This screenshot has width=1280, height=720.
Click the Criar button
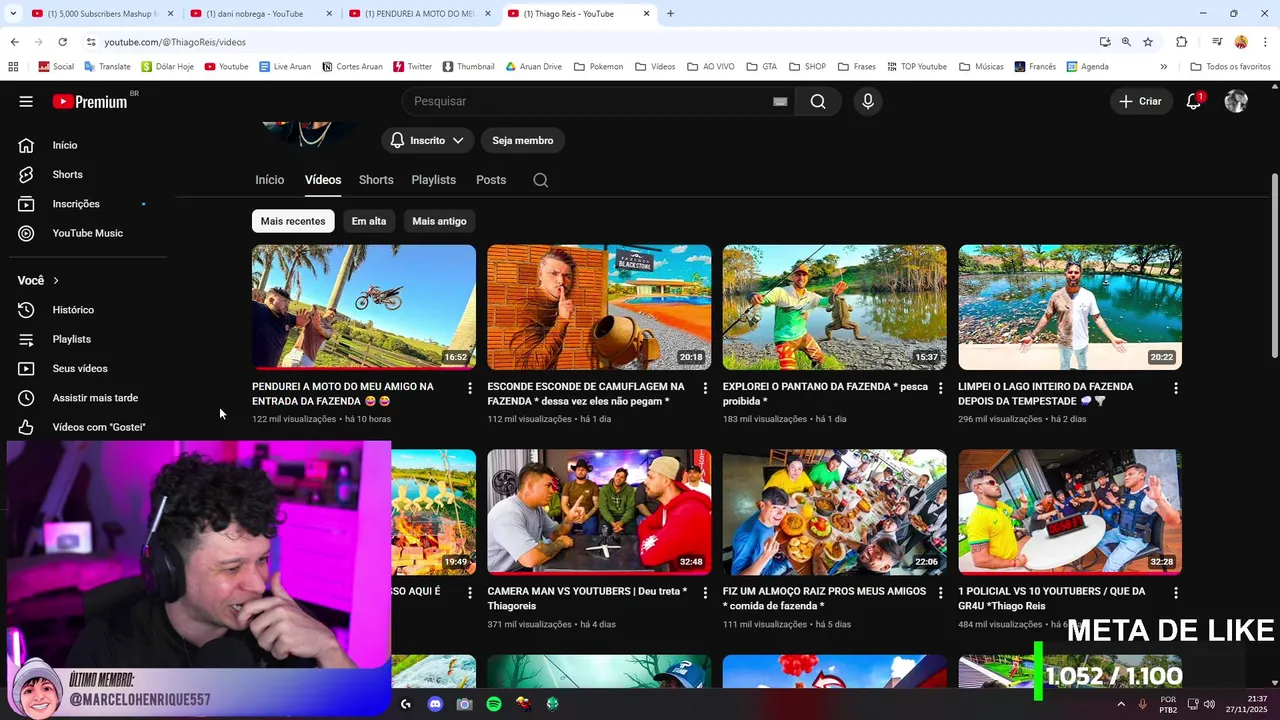[1141, 101]
